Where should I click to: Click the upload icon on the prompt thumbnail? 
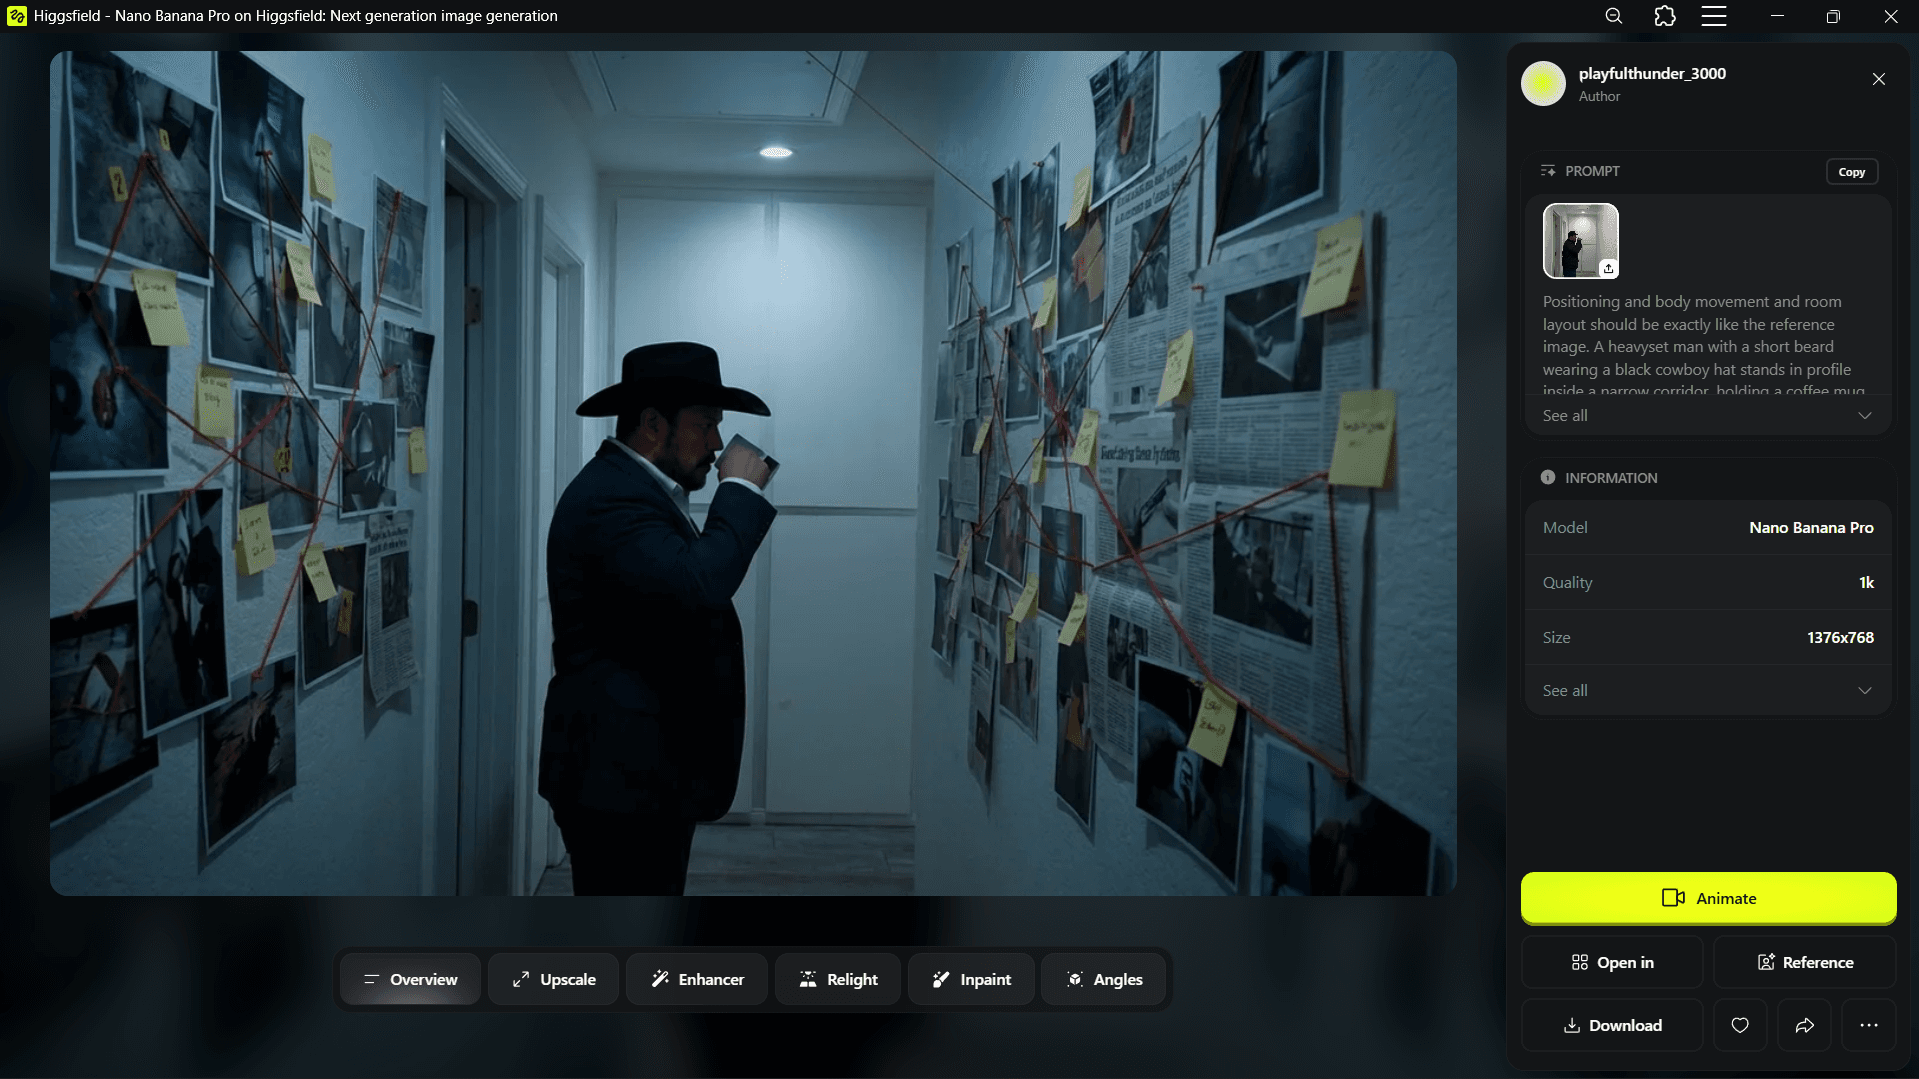click(1608, 268)
